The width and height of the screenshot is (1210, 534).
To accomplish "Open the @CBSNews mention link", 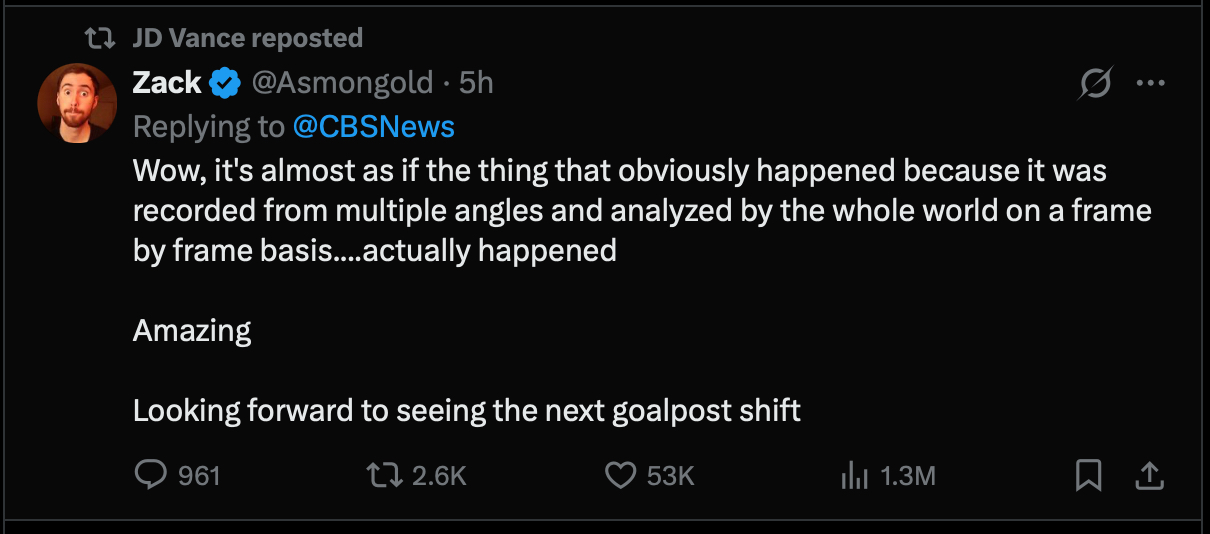I will tap(373, 127).
